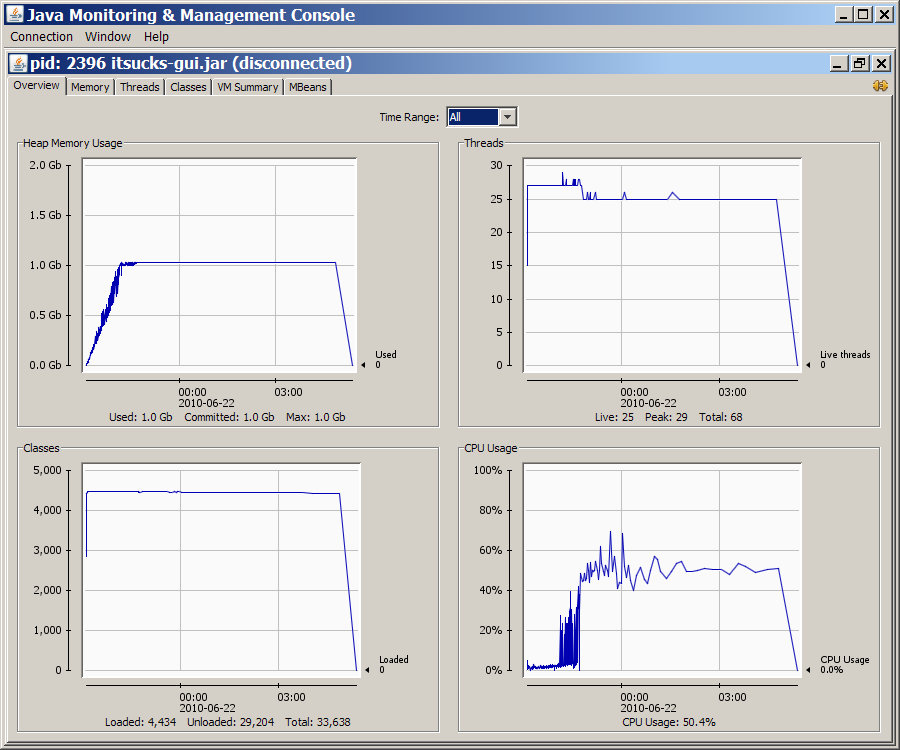Open the MBeans tab

tap(308, 87)
